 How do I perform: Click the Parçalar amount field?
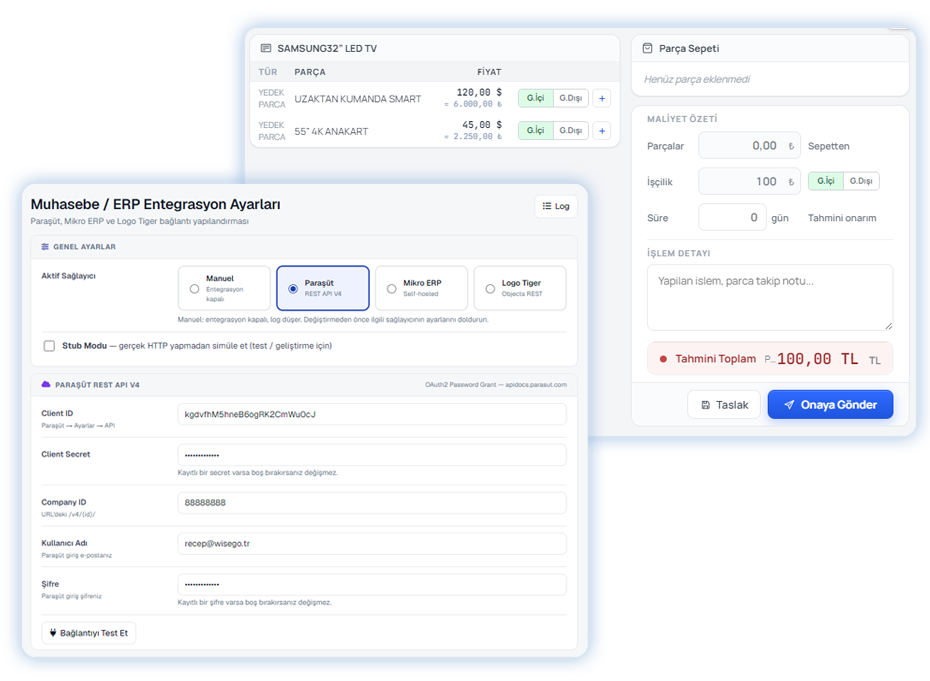tap(750, 146)
